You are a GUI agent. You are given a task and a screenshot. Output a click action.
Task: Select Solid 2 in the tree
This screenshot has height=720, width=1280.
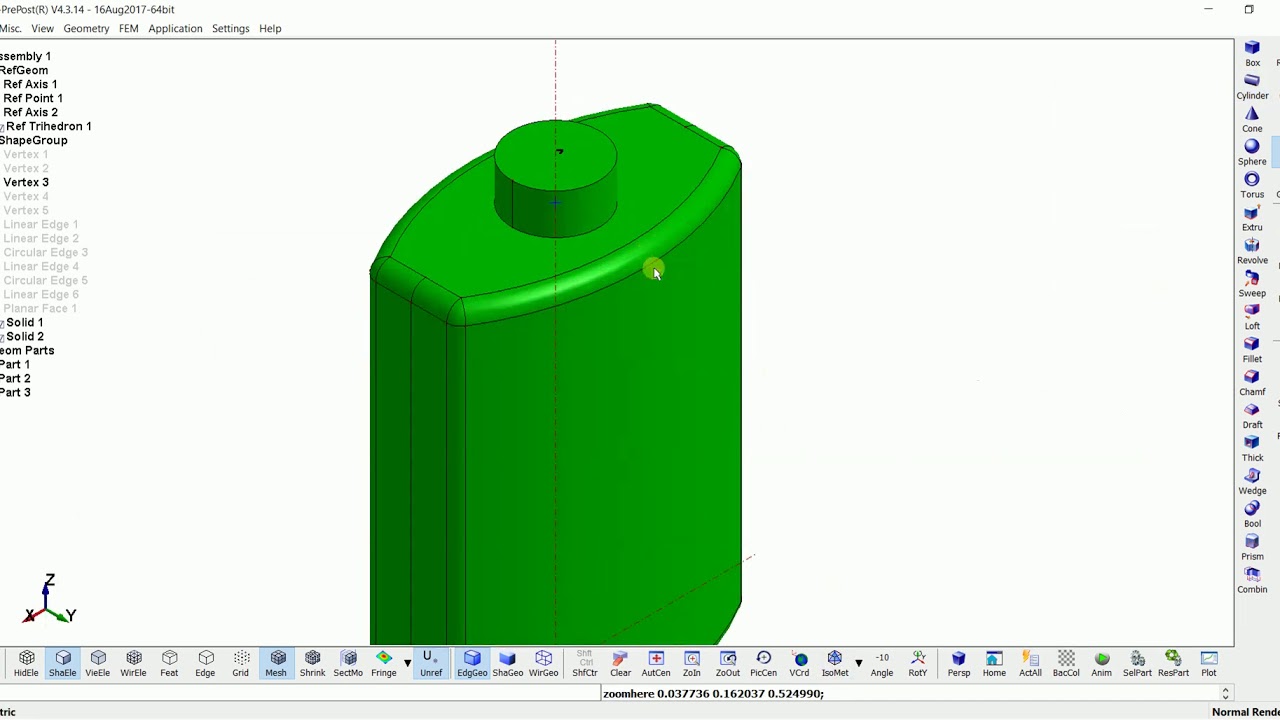[25, 336]
